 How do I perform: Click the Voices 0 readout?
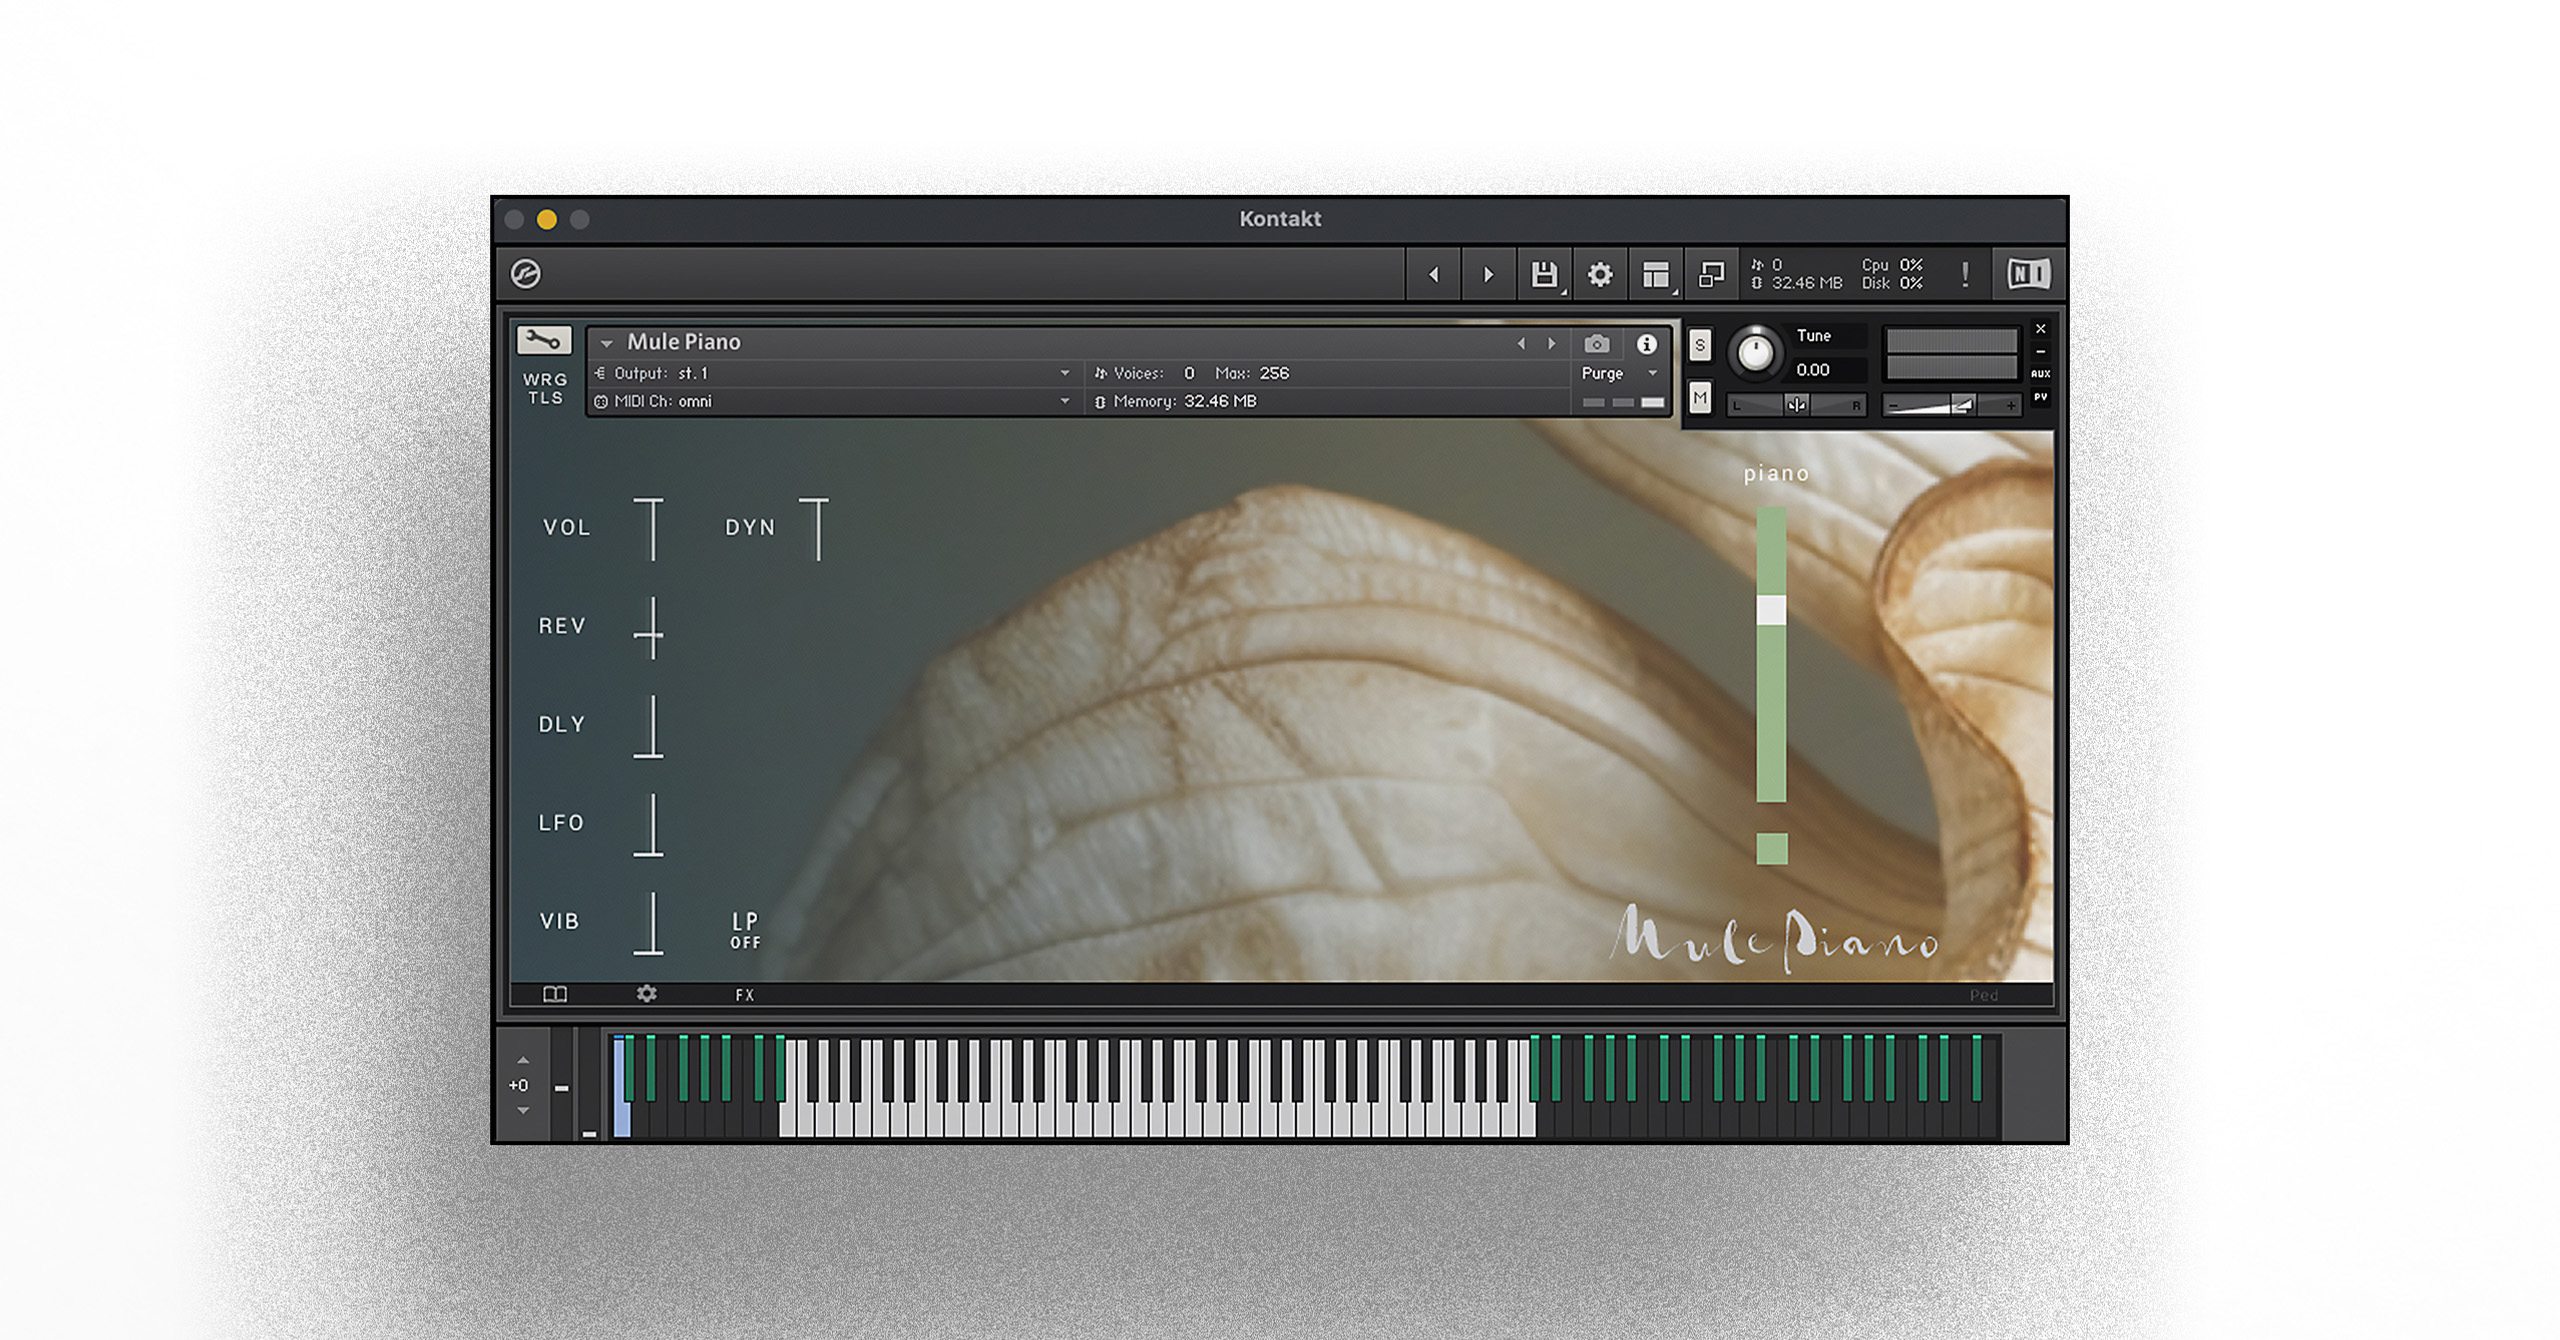click(x=1145, y=373)
